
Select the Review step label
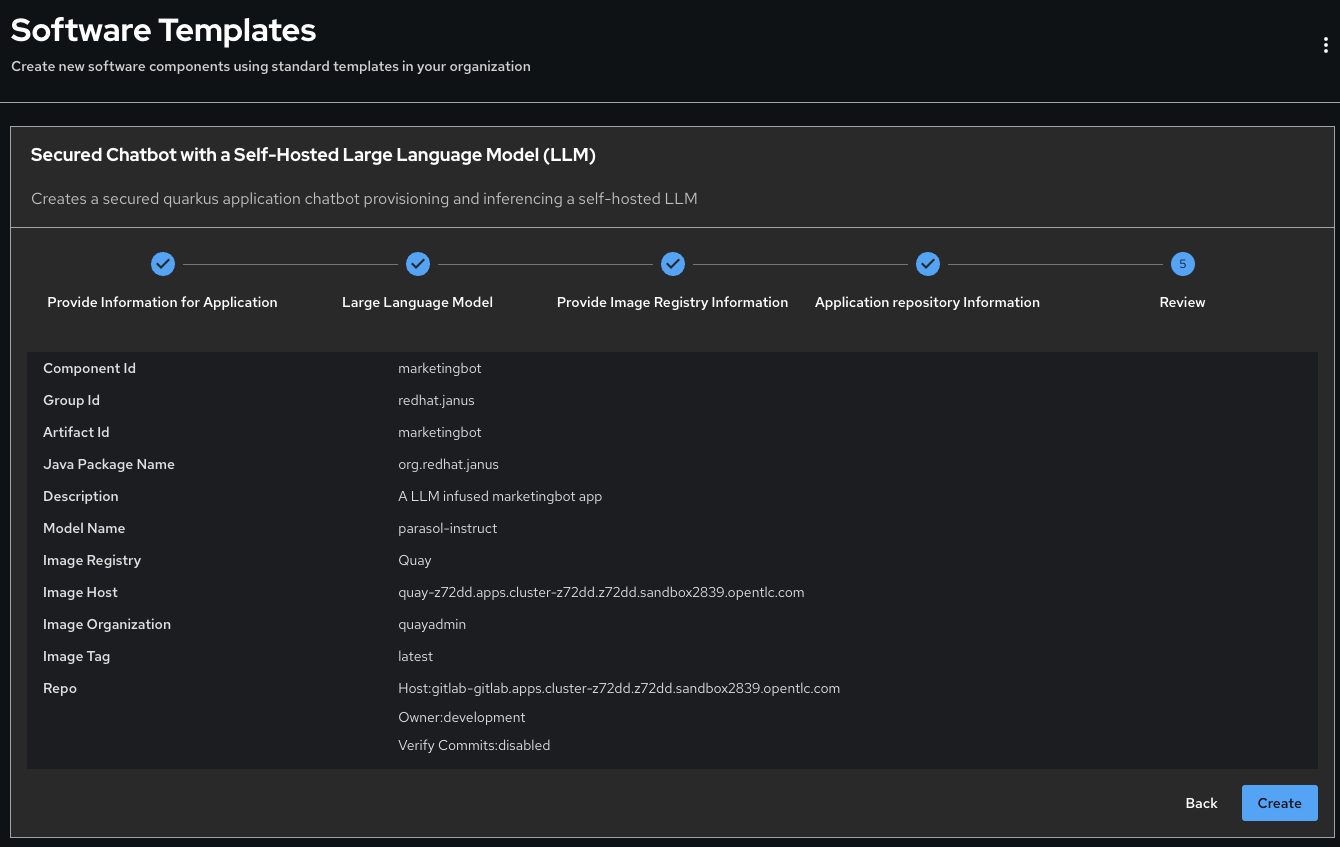(x=1182, y=302)
